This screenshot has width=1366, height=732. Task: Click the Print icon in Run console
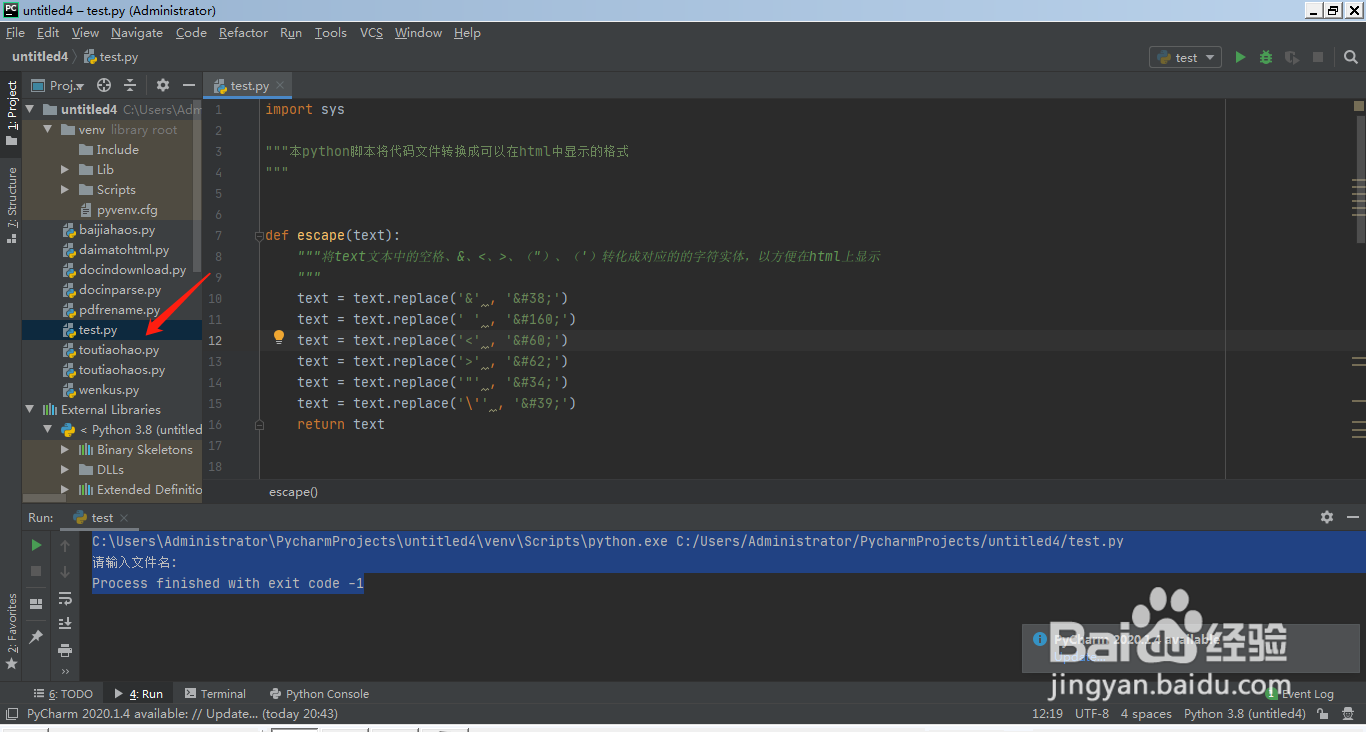pyautogui.click(x=65, y=650)
